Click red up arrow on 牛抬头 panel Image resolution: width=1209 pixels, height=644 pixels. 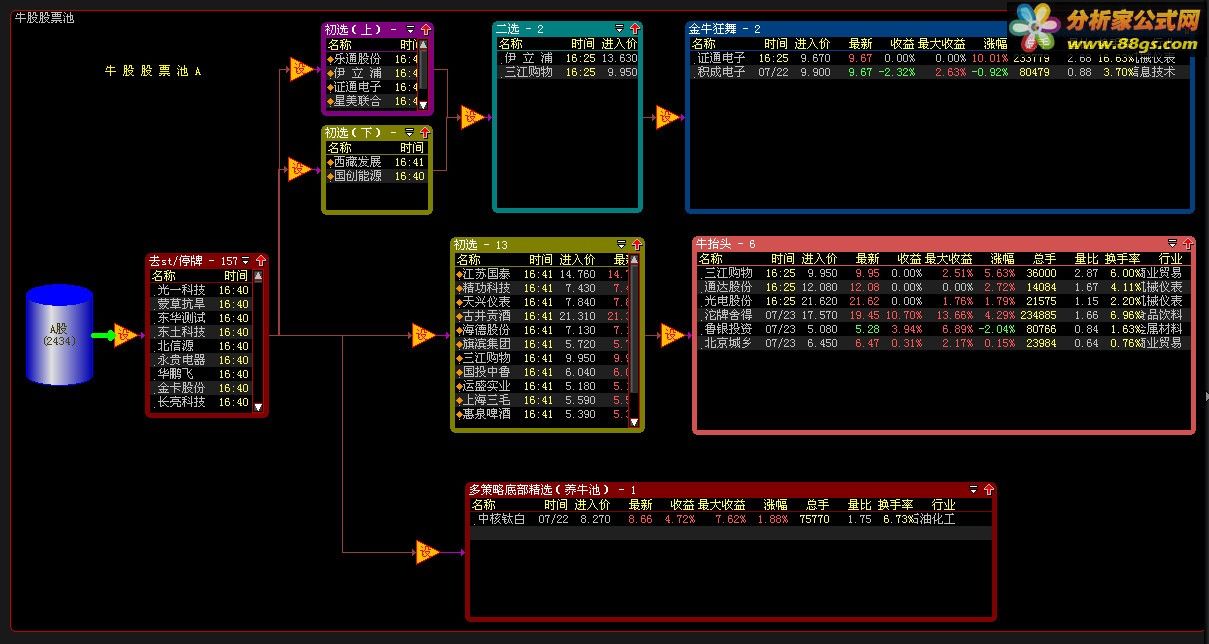(x=1187, y=243)
